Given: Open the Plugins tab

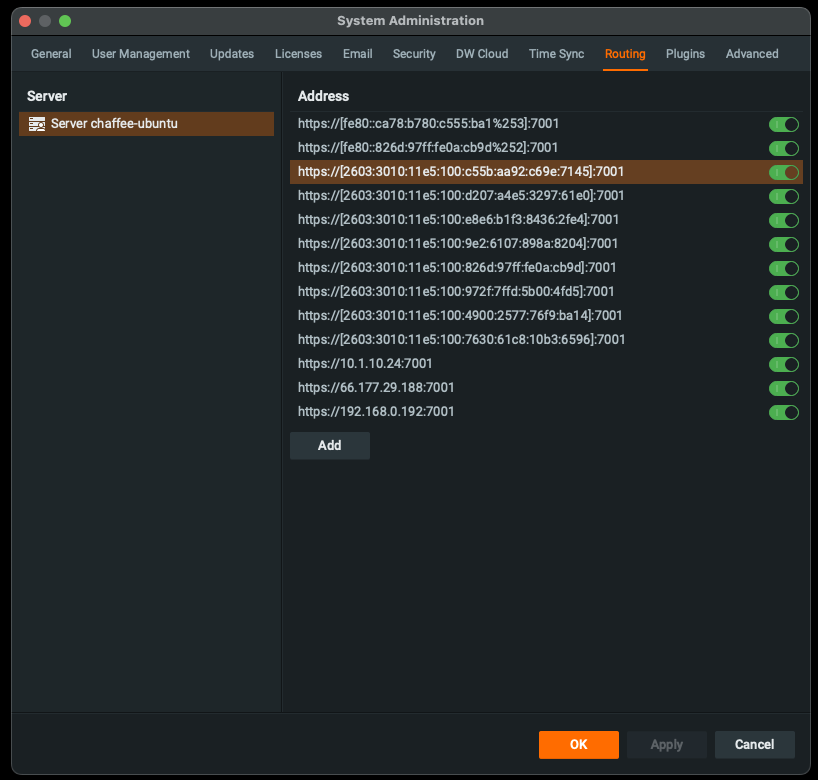Looking at the screenshot, I should [685, 54].
